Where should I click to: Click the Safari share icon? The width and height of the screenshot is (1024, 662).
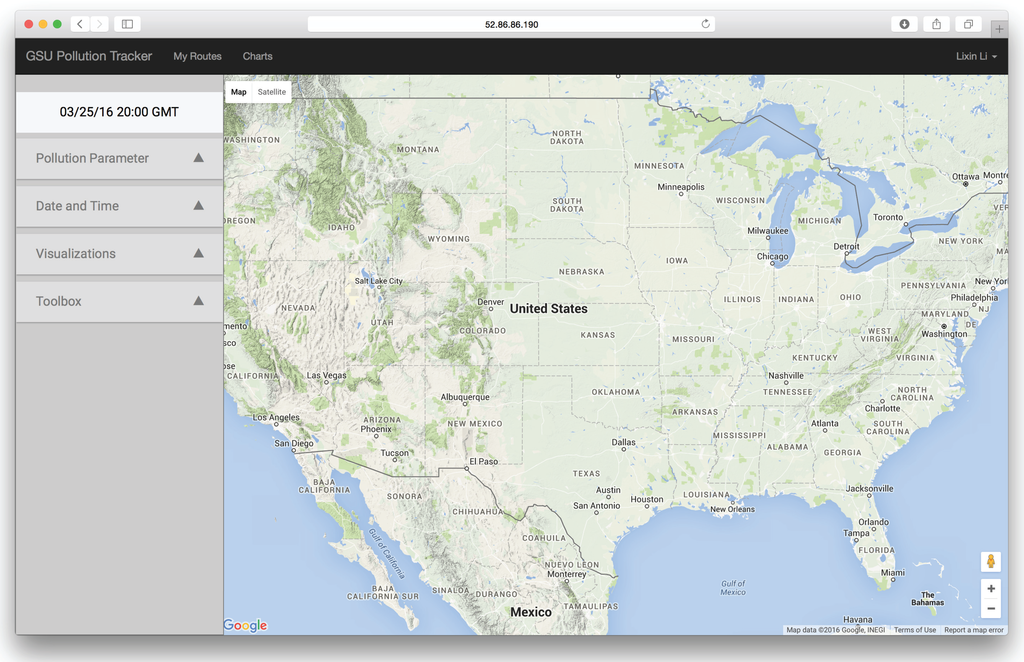click(x=936, y=24)
